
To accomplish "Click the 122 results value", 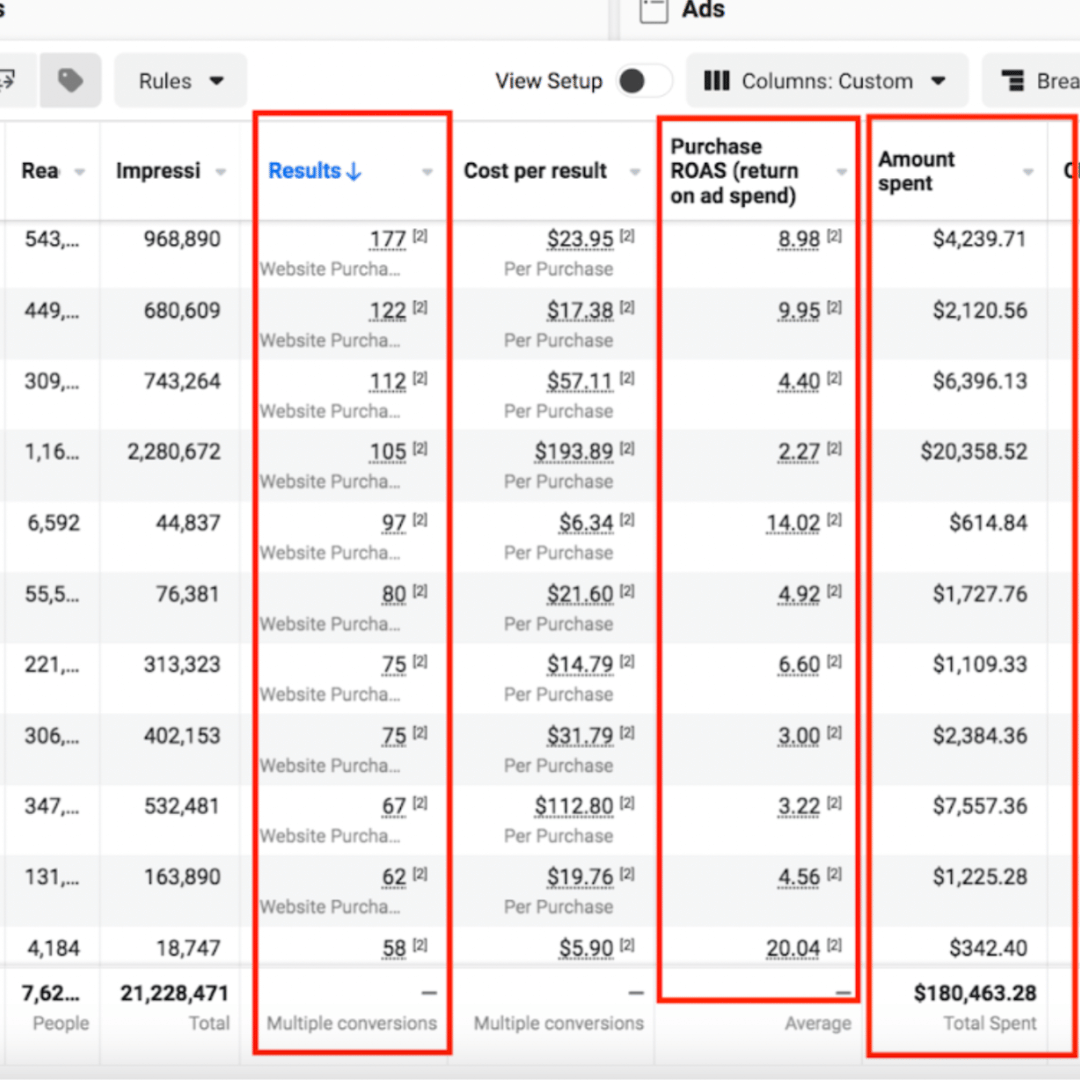I will [387, 311].
